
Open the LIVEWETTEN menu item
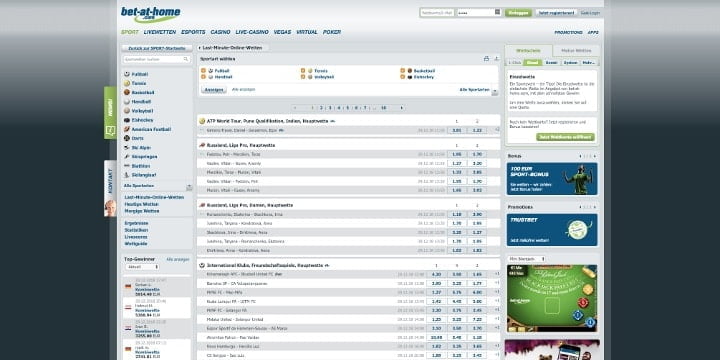(x=159, y=32)
